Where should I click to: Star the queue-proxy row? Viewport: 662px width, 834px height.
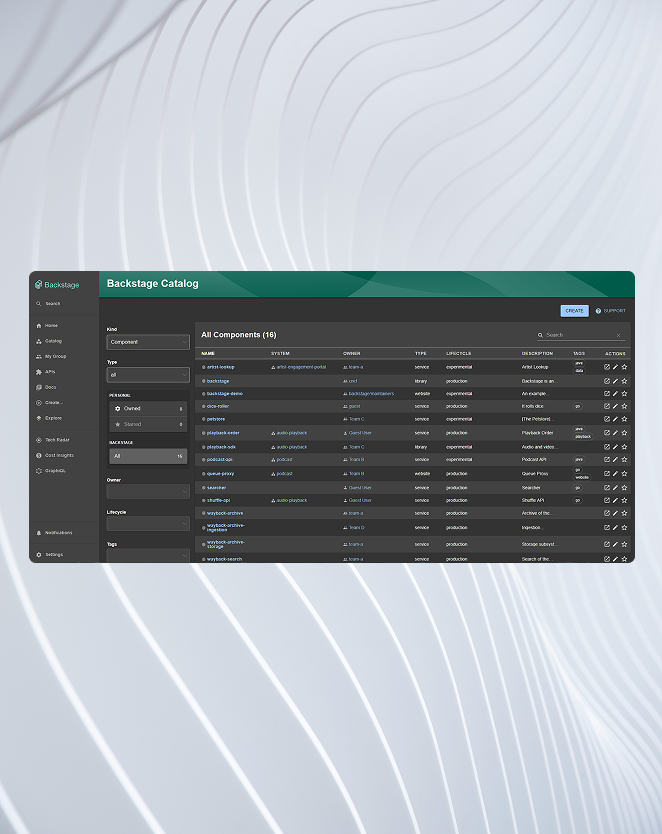tap(624, 473)
